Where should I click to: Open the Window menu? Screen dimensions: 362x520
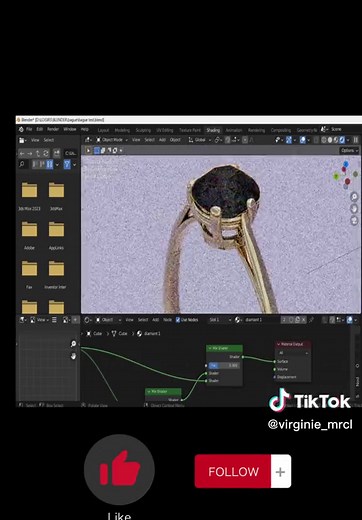point(70,129)
